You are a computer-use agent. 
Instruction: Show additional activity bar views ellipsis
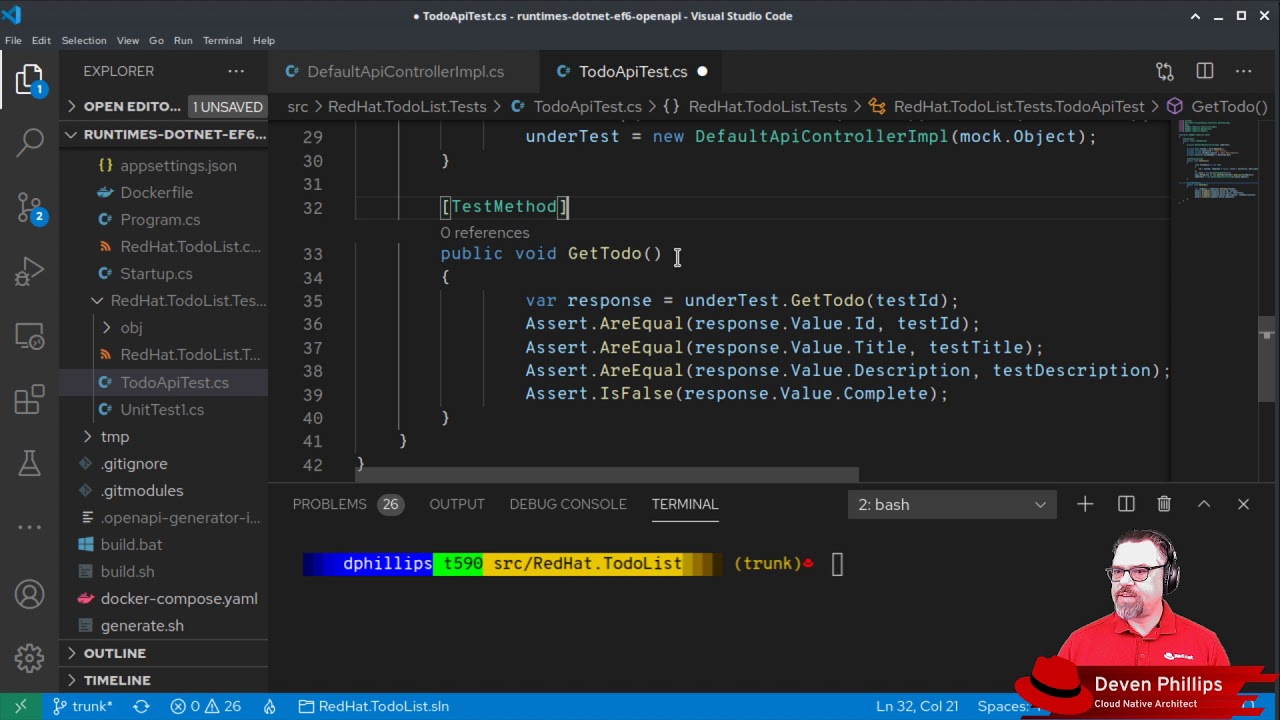click(x=29, y=527)
